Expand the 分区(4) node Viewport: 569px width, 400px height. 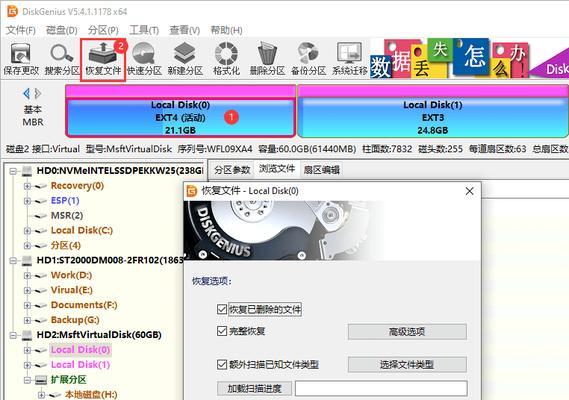pos(27,246)
